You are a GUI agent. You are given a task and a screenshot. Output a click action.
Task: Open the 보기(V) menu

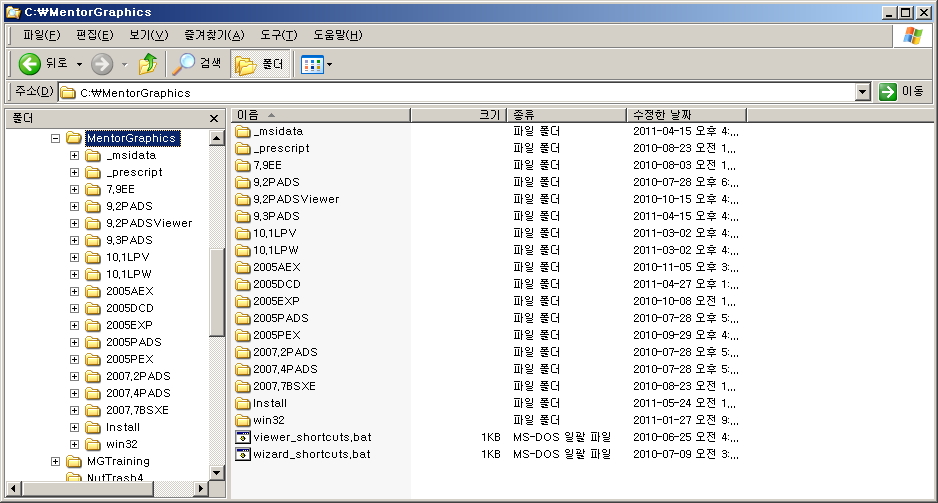click(149, 35)
